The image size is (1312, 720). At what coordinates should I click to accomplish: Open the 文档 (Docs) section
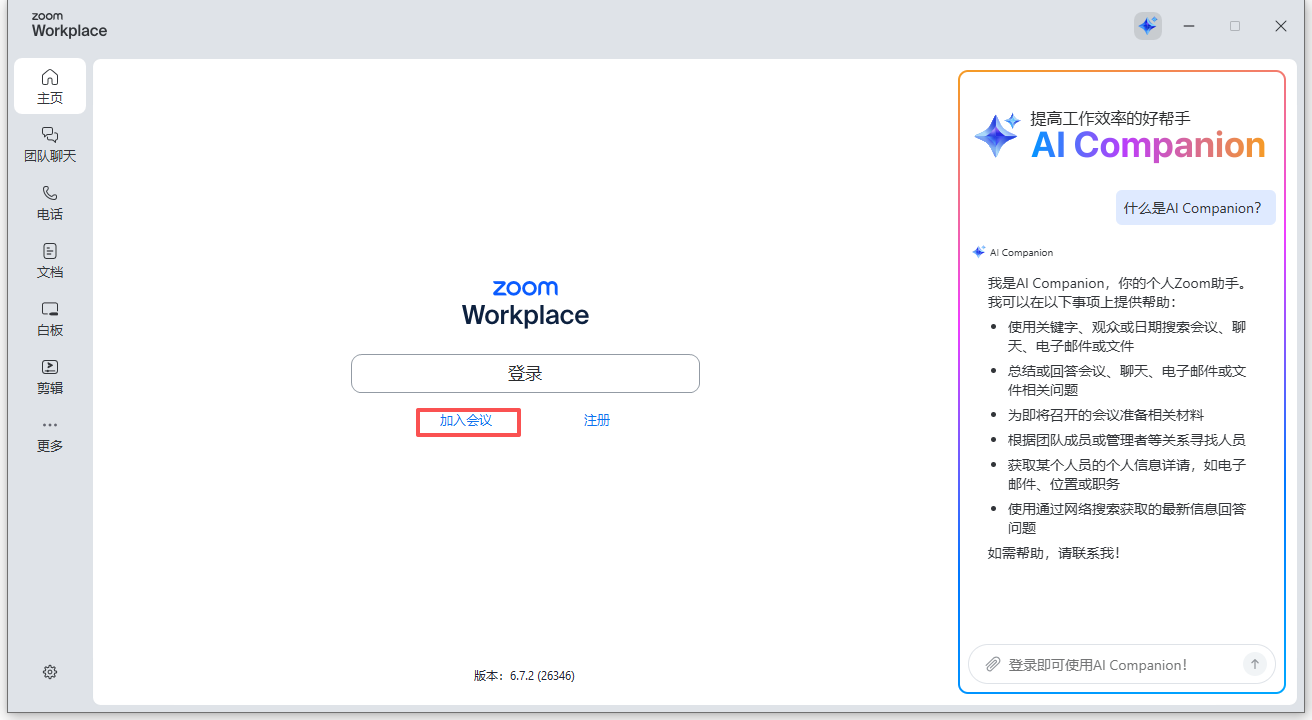pos(49,259)
